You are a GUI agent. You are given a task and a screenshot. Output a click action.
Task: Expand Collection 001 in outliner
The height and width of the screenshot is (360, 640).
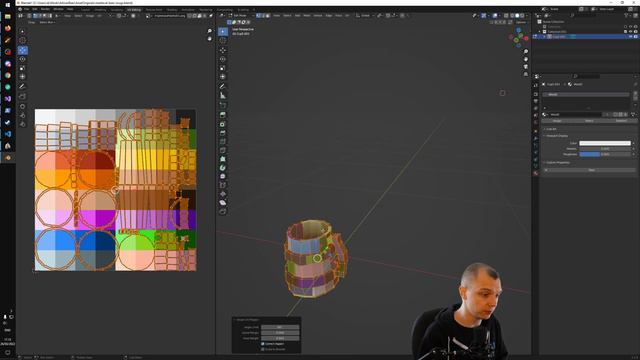click(540, 31)
